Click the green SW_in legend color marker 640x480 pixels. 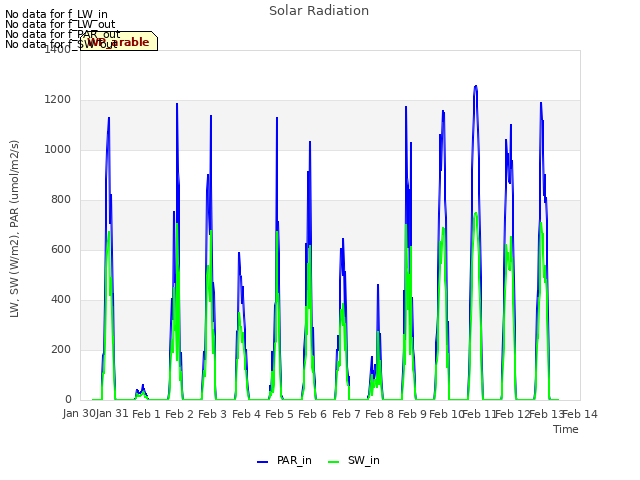point(333,462)
